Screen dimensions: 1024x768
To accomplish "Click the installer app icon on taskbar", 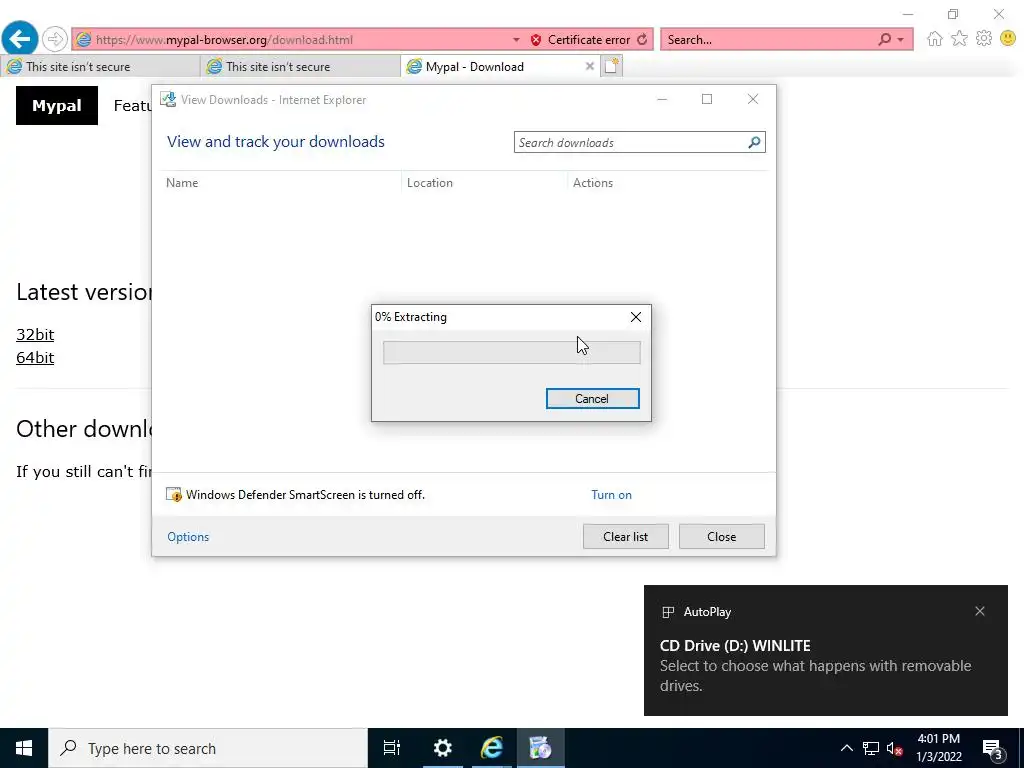I will tap(541, 748).
